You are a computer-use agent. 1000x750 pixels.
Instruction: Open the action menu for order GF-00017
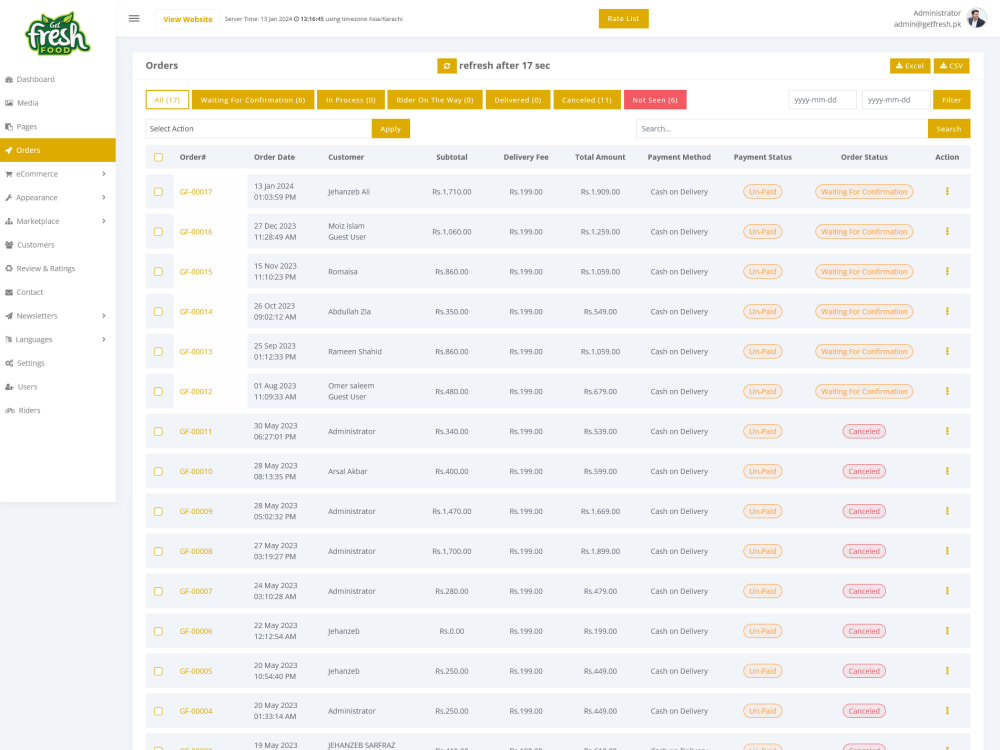tap(947, 191)
